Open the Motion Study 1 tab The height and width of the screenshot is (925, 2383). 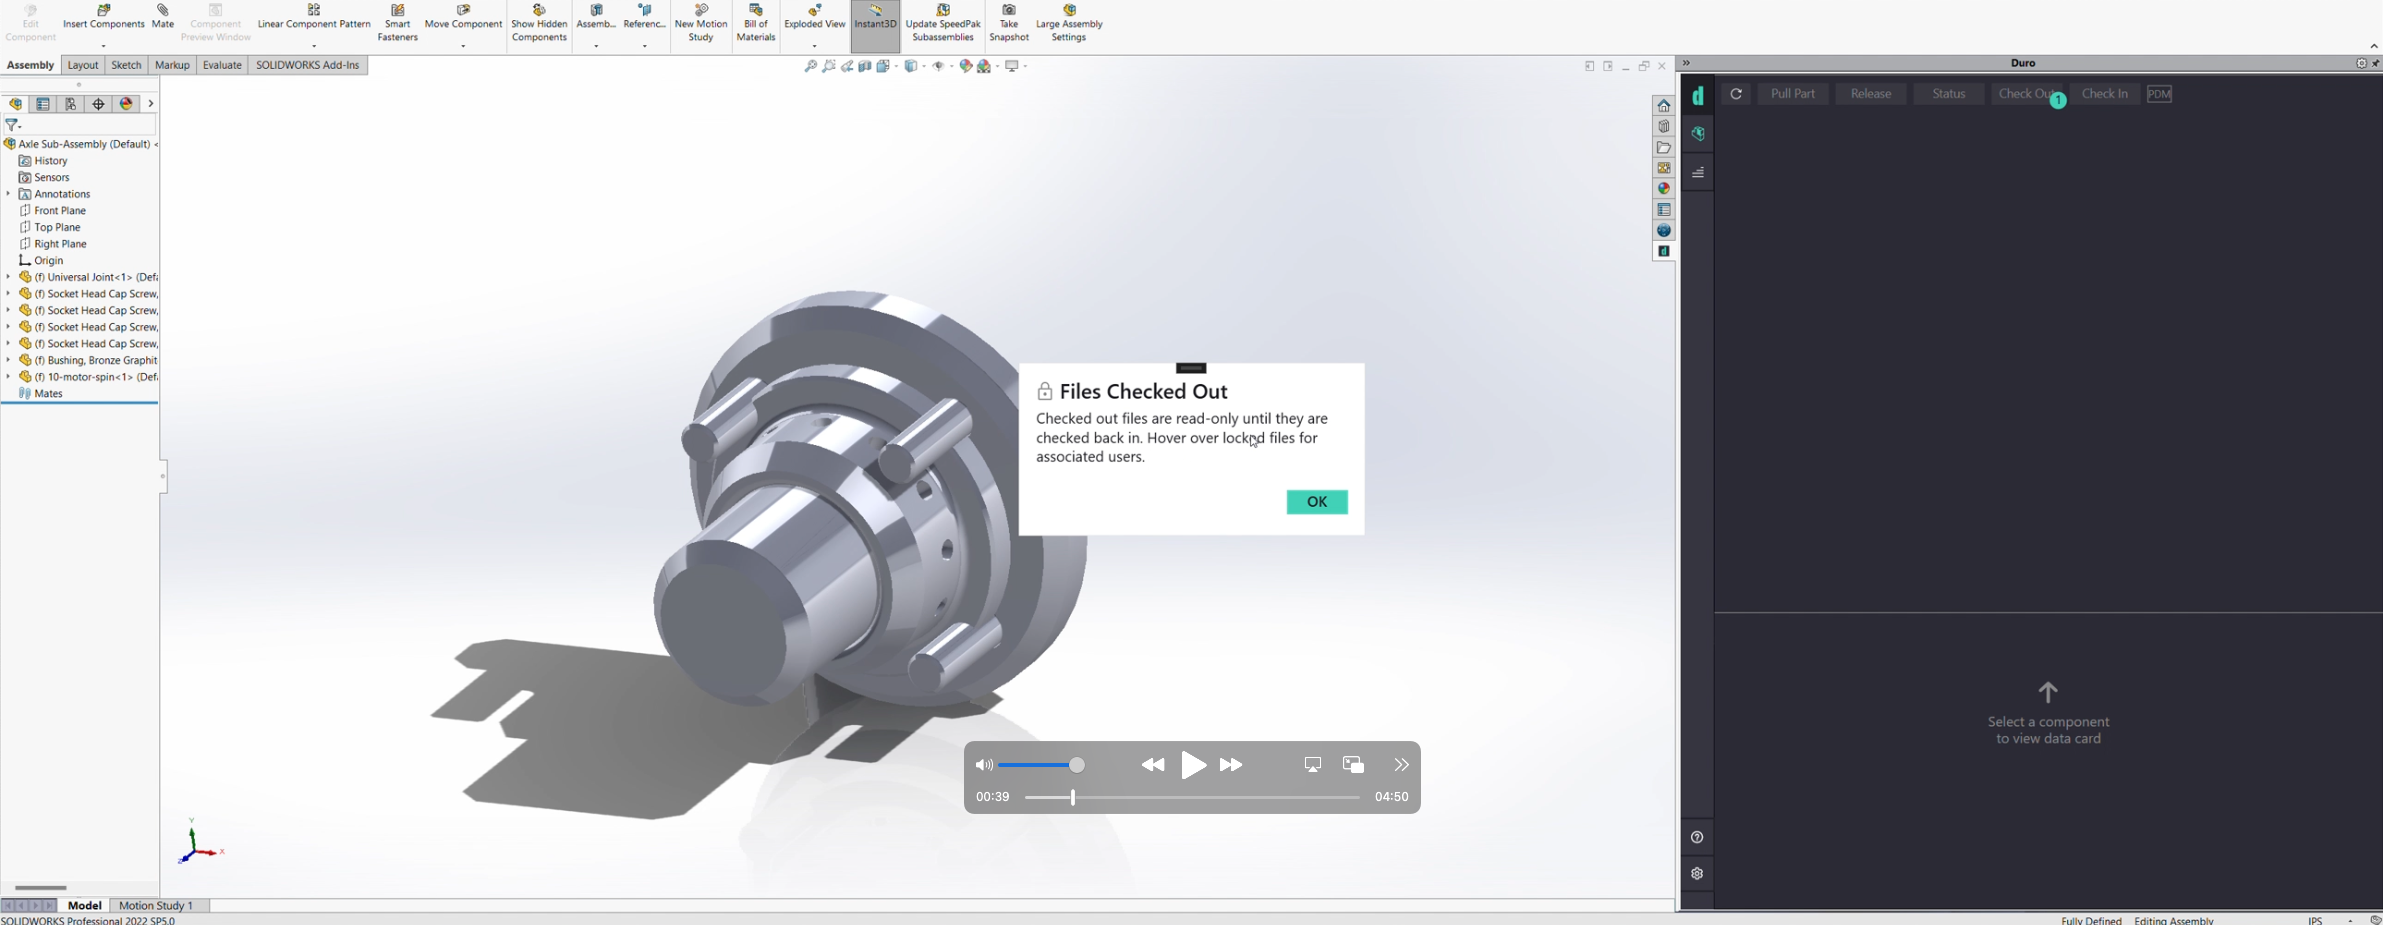[156, 905]
